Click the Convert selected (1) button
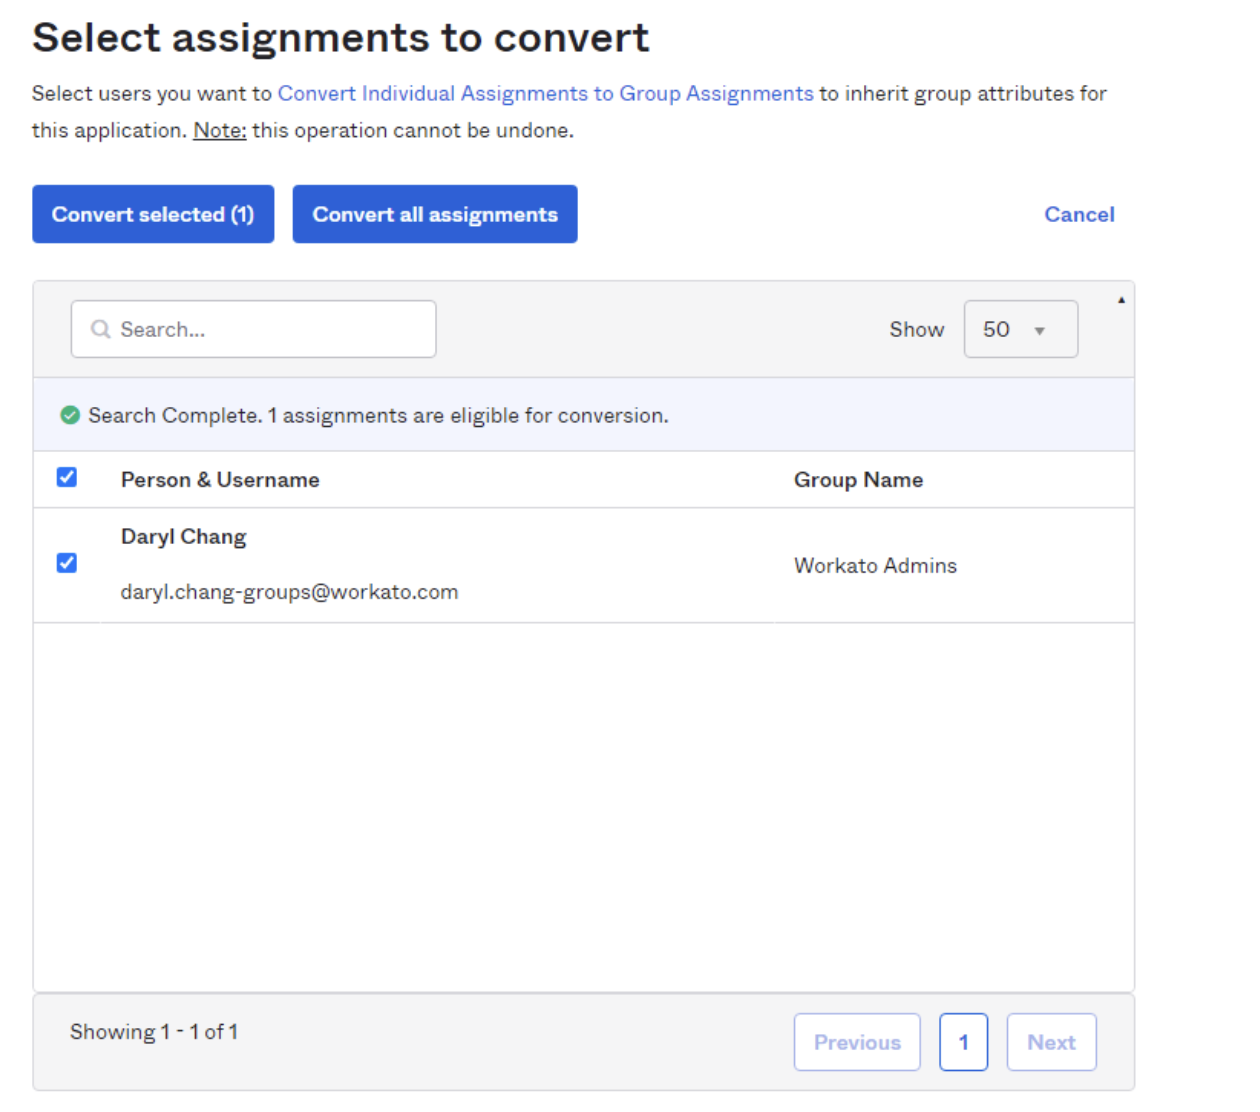Screen dimensions: 1260x1112 pos(153,214)
